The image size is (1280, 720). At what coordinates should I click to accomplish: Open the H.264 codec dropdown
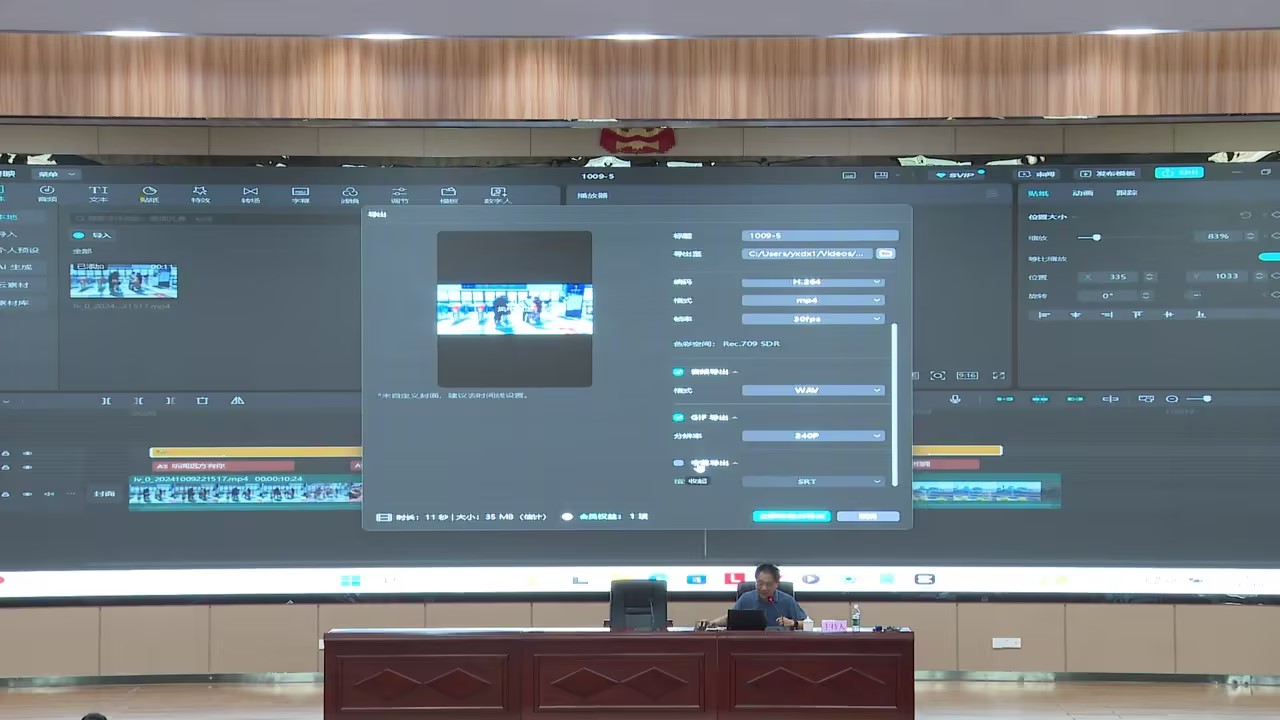[812, 282]
